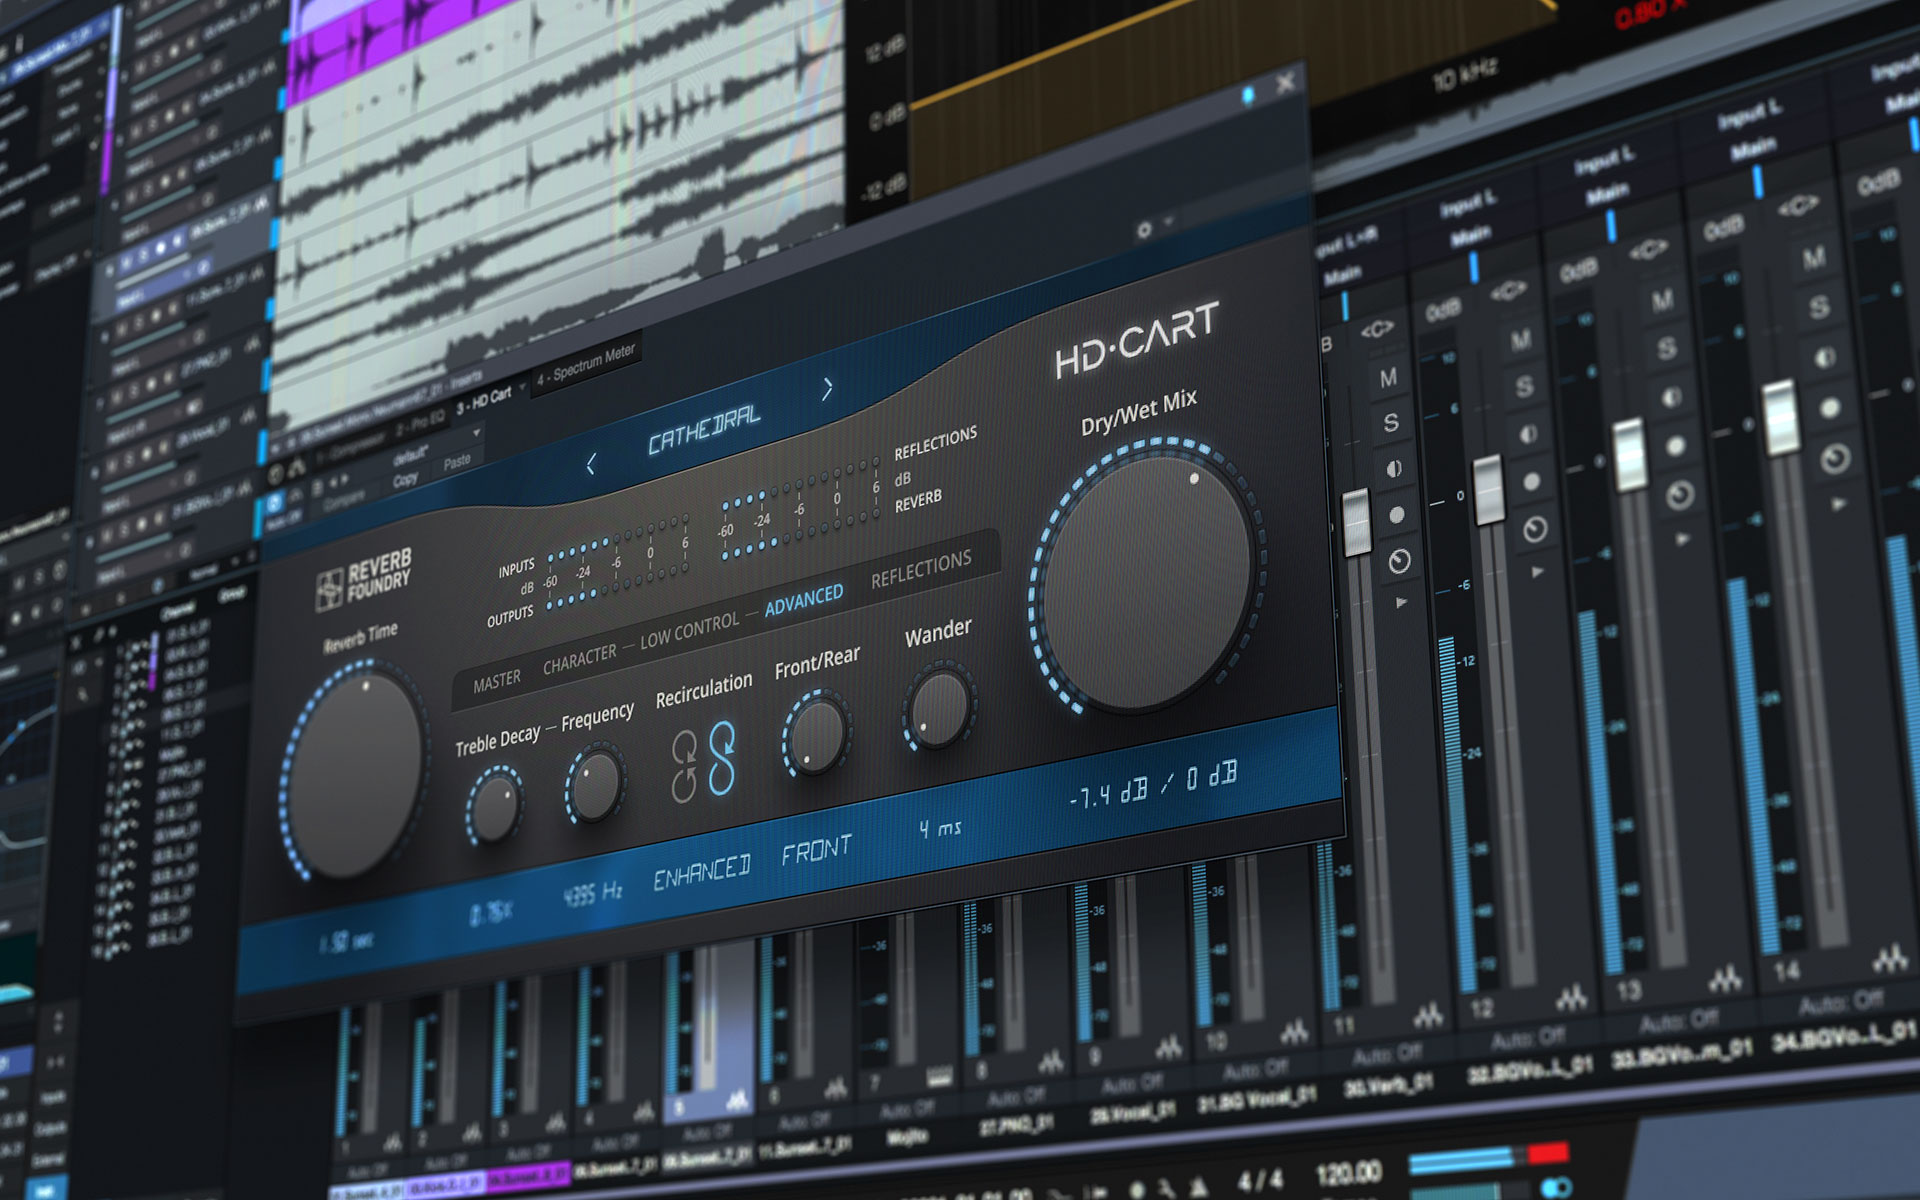Click the Compare button
Viewport: 1920px width, 1200px height.
pos(344,500)
